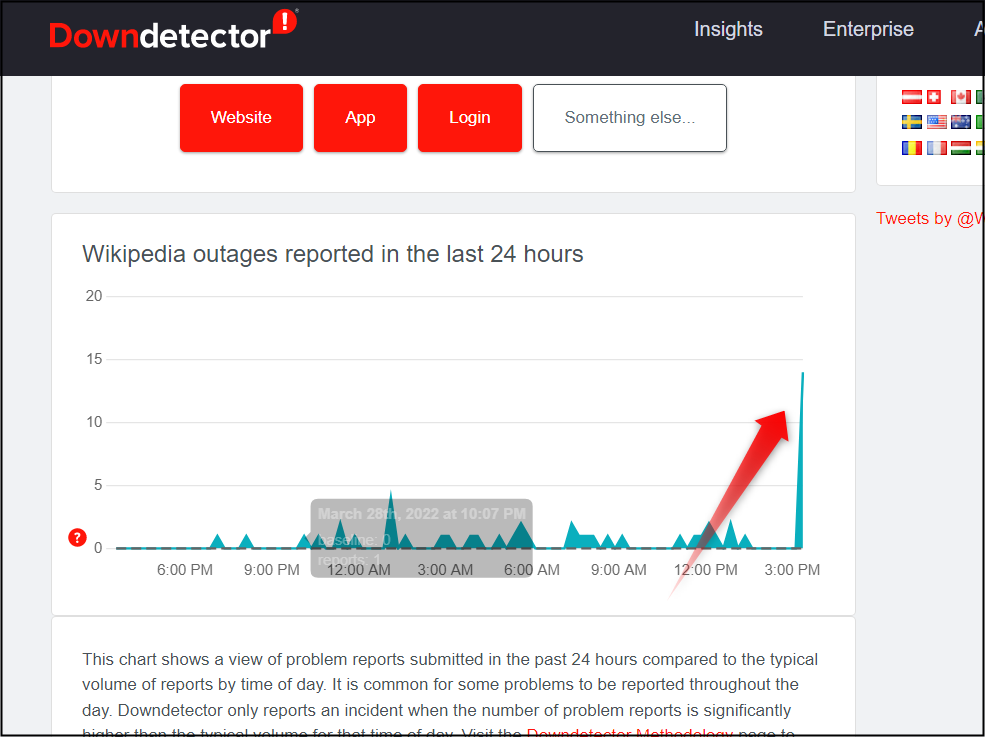Click the 6:00 PM axis label
Screen dimensions: 985x737
coord(185,570)
